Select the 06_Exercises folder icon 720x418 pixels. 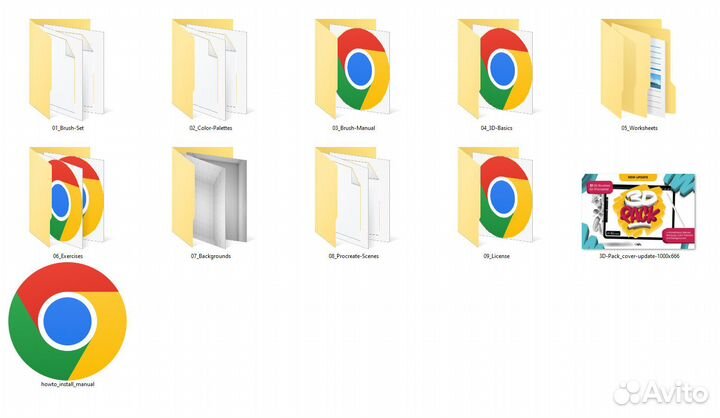pyautogui.click(x=67, y=198)
